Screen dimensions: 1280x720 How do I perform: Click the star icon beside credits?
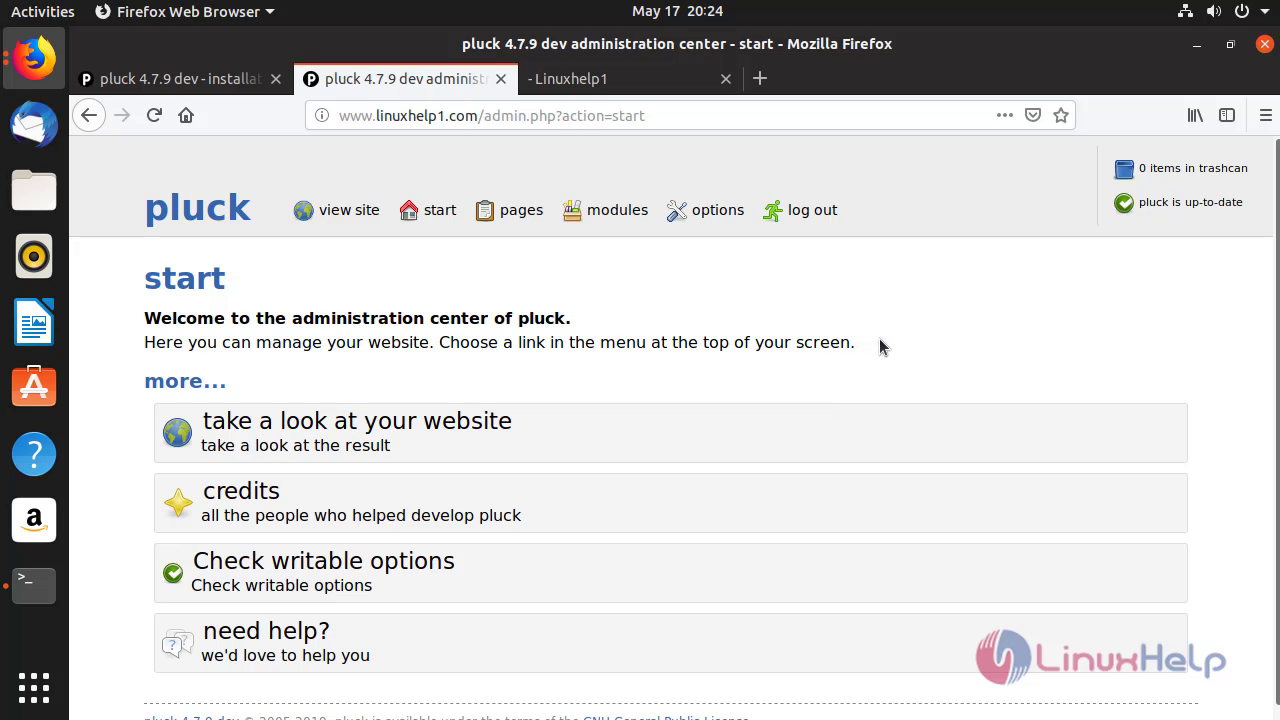coord(177,503)
